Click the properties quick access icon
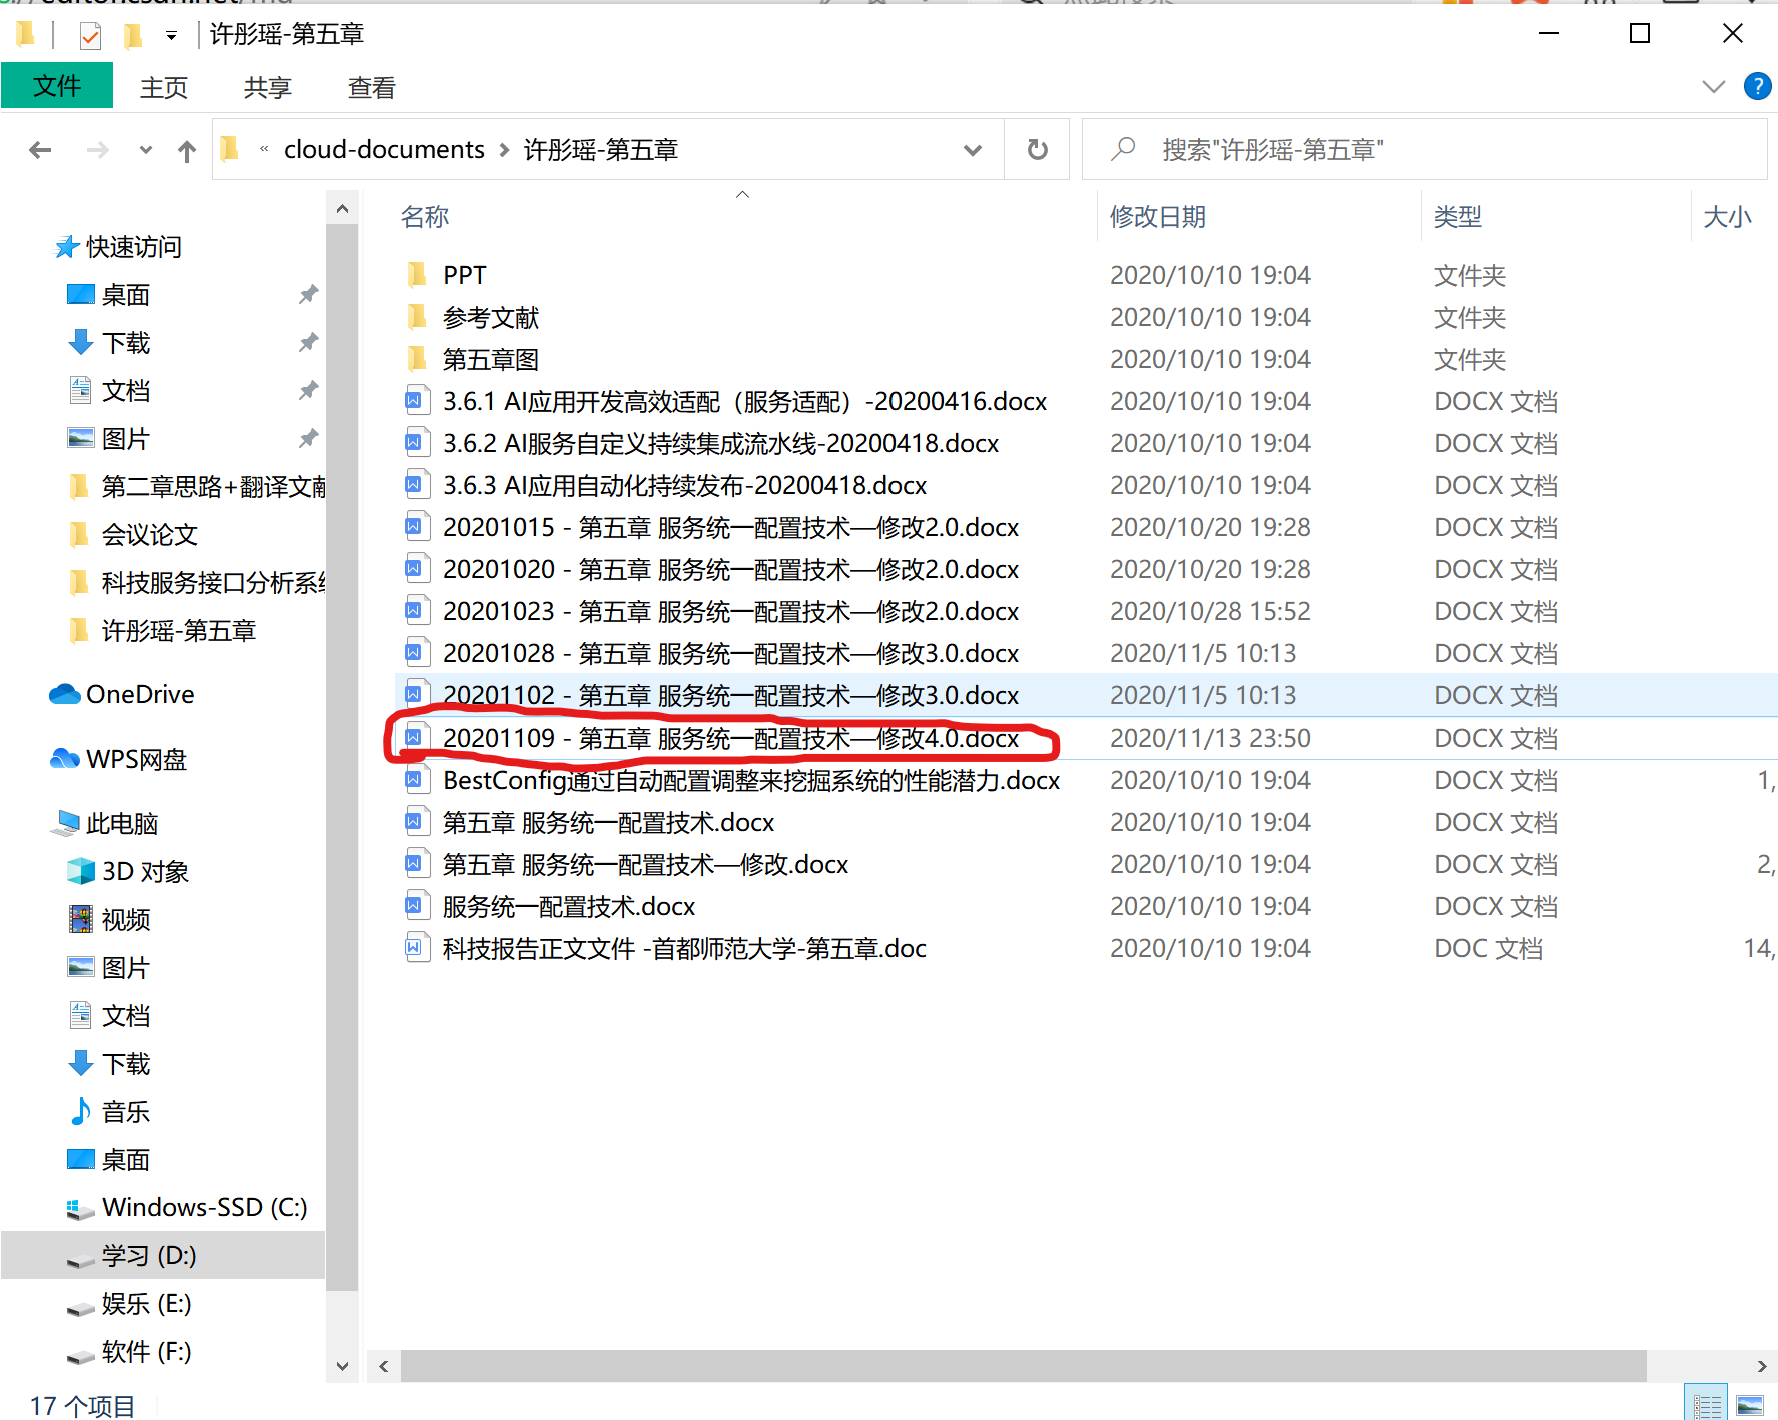Image resolution: width=1778 pixels, height=1420 pixels. [90, 37]
